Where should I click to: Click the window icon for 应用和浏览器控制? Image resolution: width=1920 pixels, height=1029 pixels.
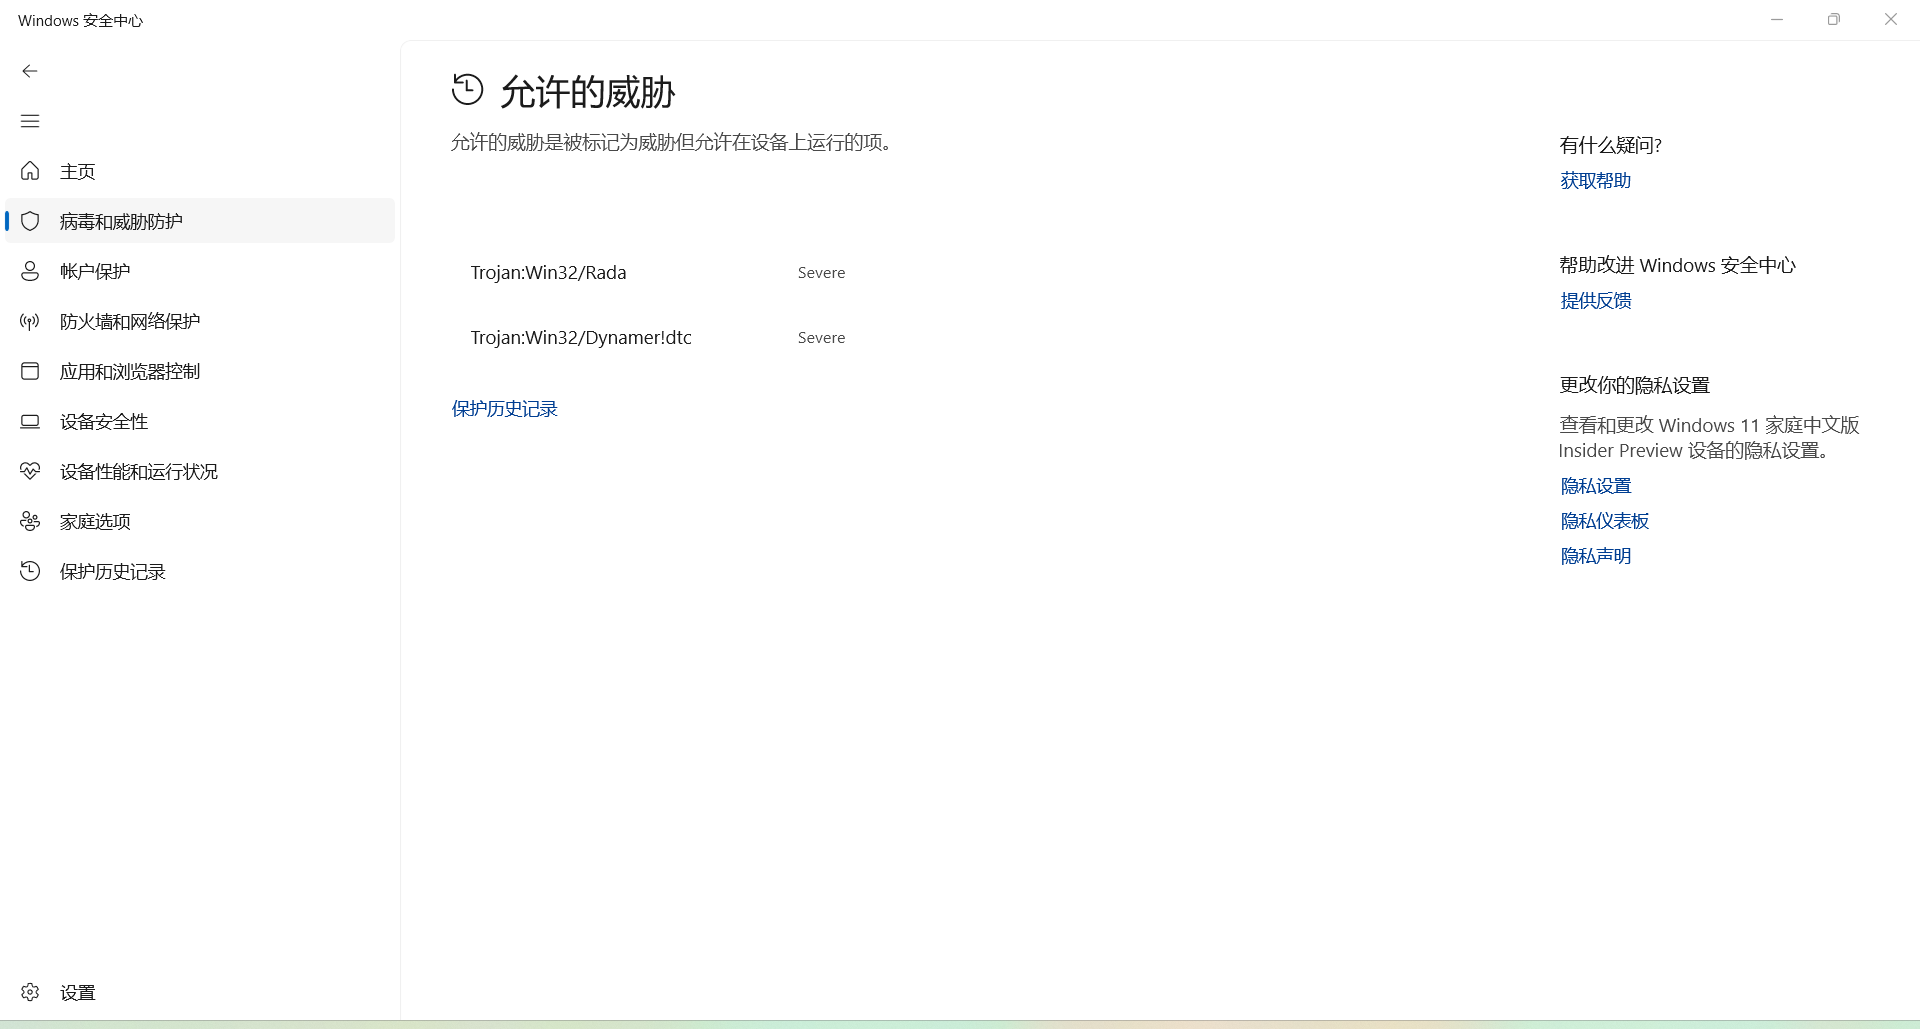[x=30, y=371]
